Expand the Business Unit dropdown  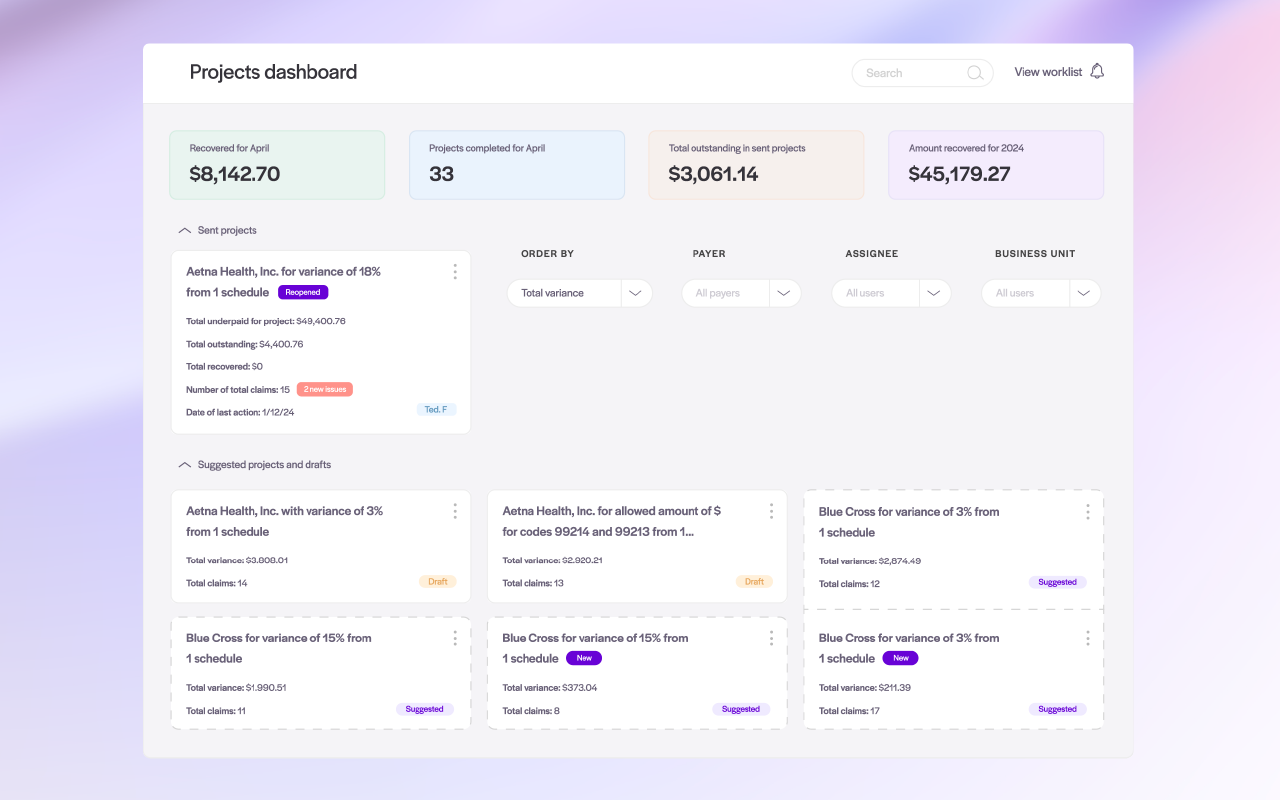click(1084, 293)
